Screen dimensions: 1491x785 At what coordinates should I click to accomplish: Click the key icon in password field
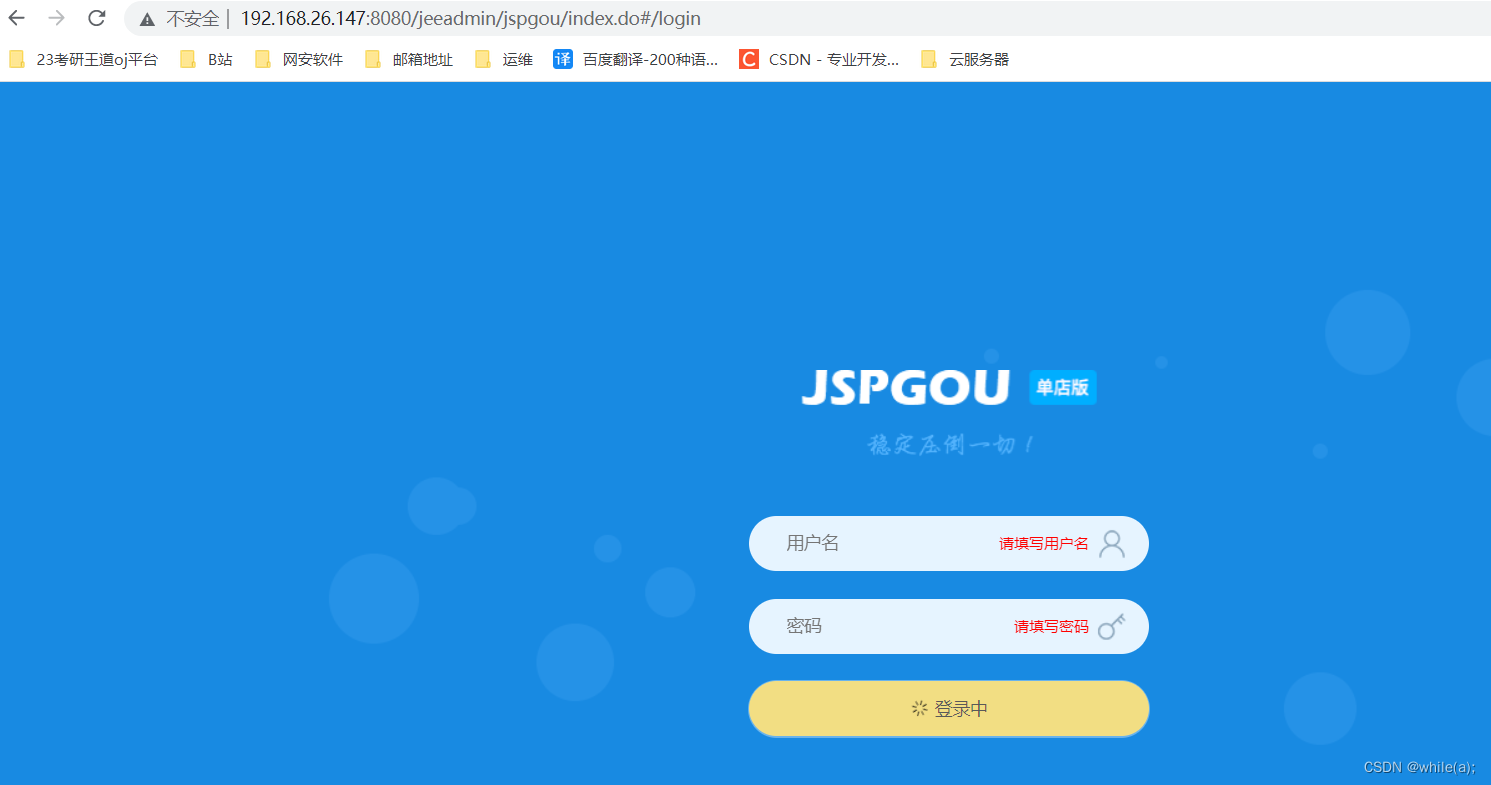coord(1112,626)
